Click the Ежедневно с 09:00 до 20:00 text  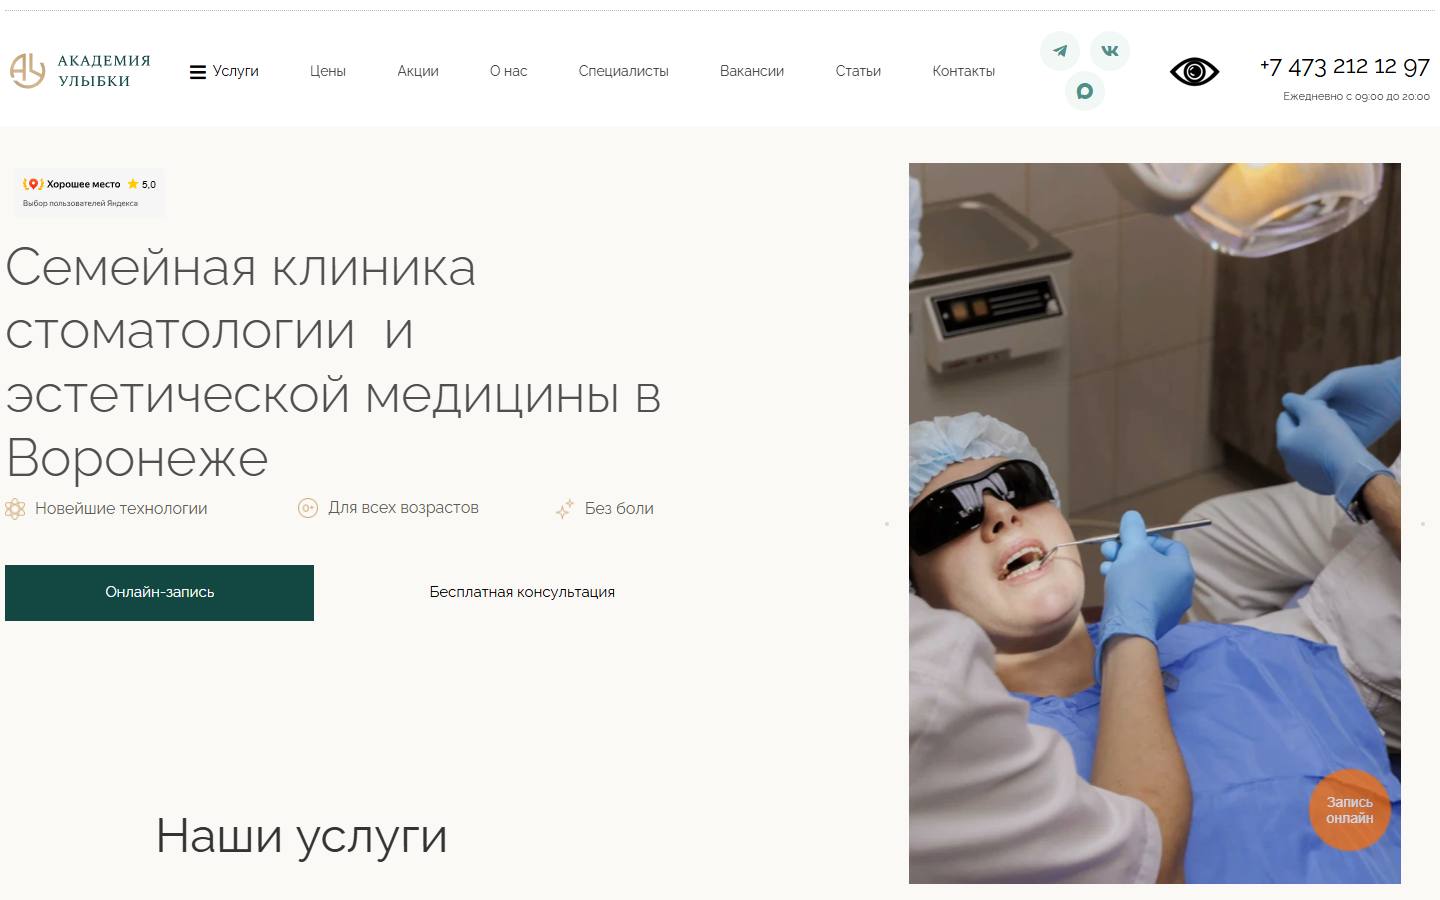(1356, 97)
